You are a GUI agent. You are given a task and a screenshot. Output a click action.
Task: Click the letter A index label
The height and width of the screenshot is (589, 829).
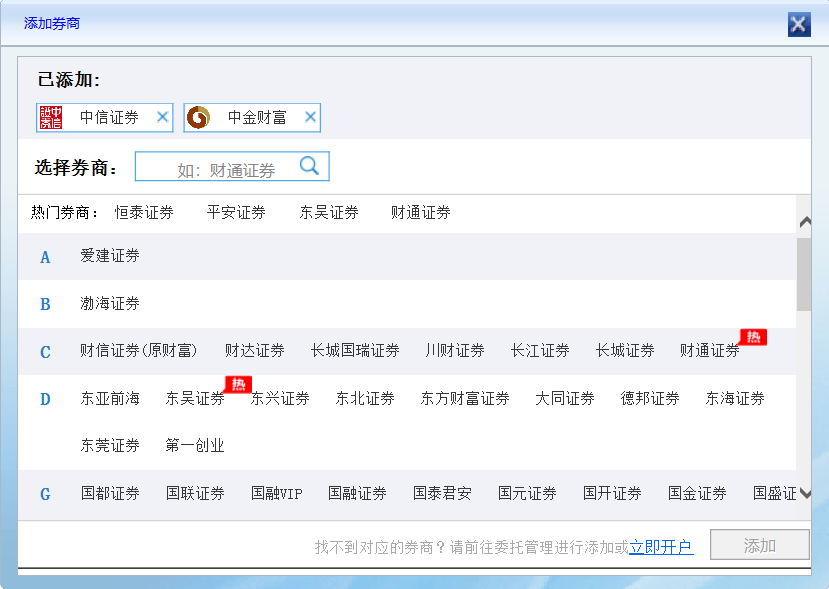[45, 257]
